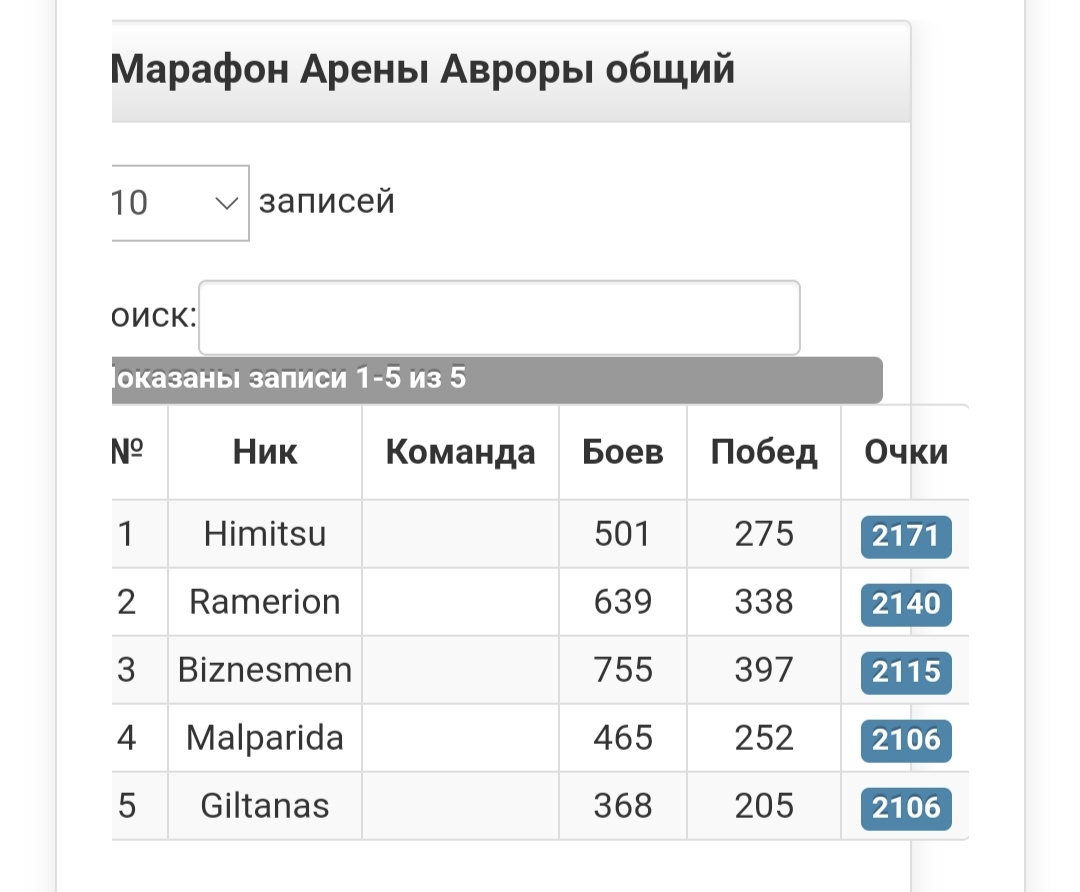
Task: Sort table by Ник column header
Action: point(265,453)
